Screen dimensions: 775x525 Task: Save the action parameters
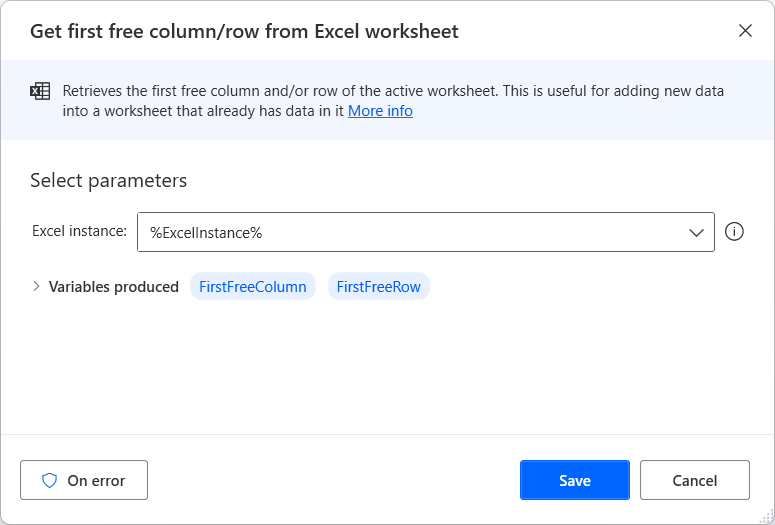click(574, 480)
